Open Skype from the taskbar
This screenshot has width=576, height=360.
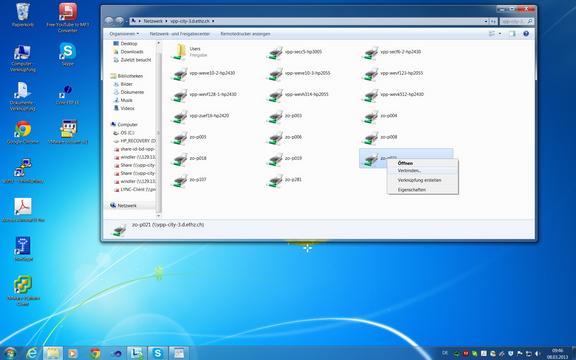[158, 353]
